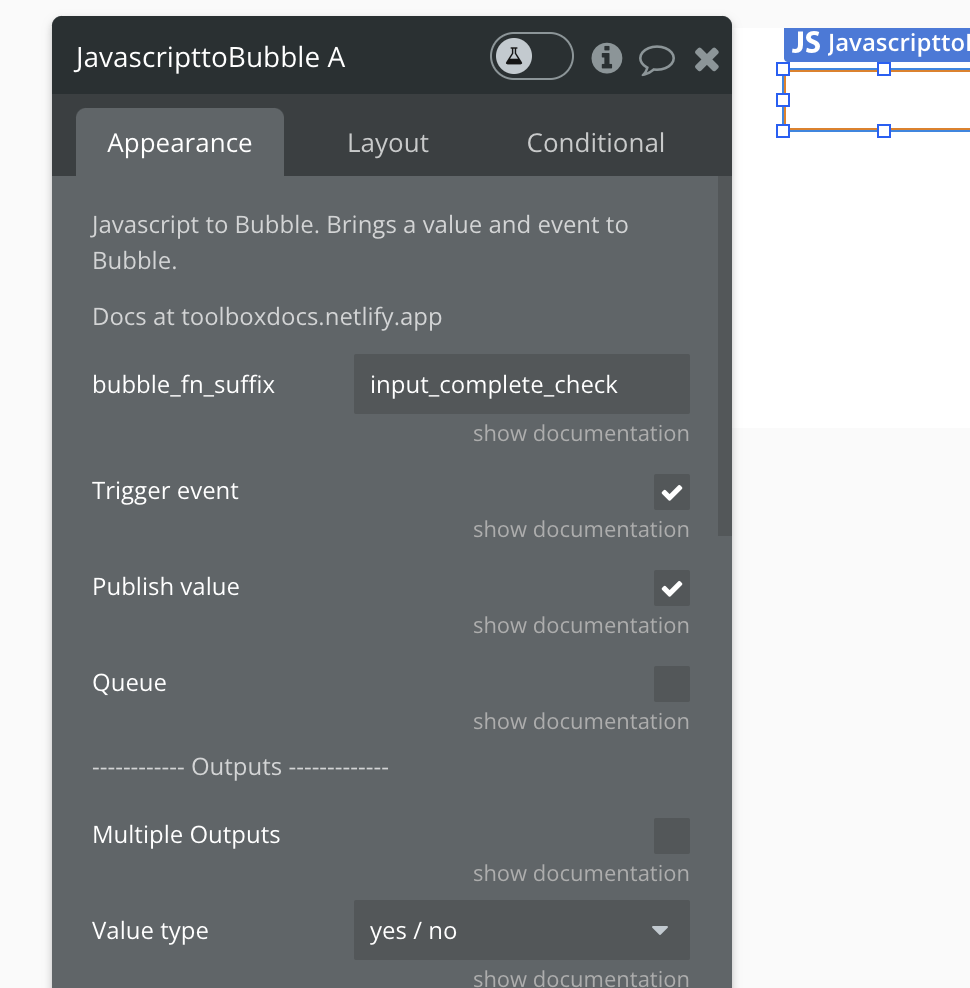
Task: Enable the Multiple Outputs checkbox
Action: click(x=671, y=836)
